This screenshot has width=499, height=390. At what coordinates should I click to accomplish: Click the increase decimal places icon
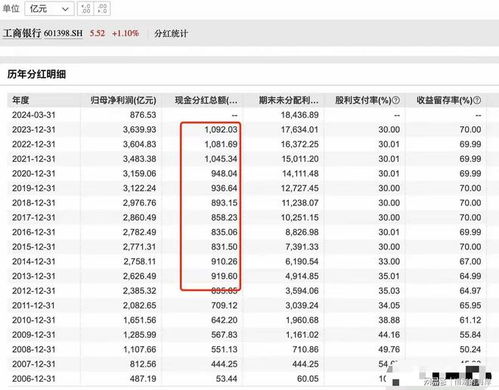(x=86, y=9)
